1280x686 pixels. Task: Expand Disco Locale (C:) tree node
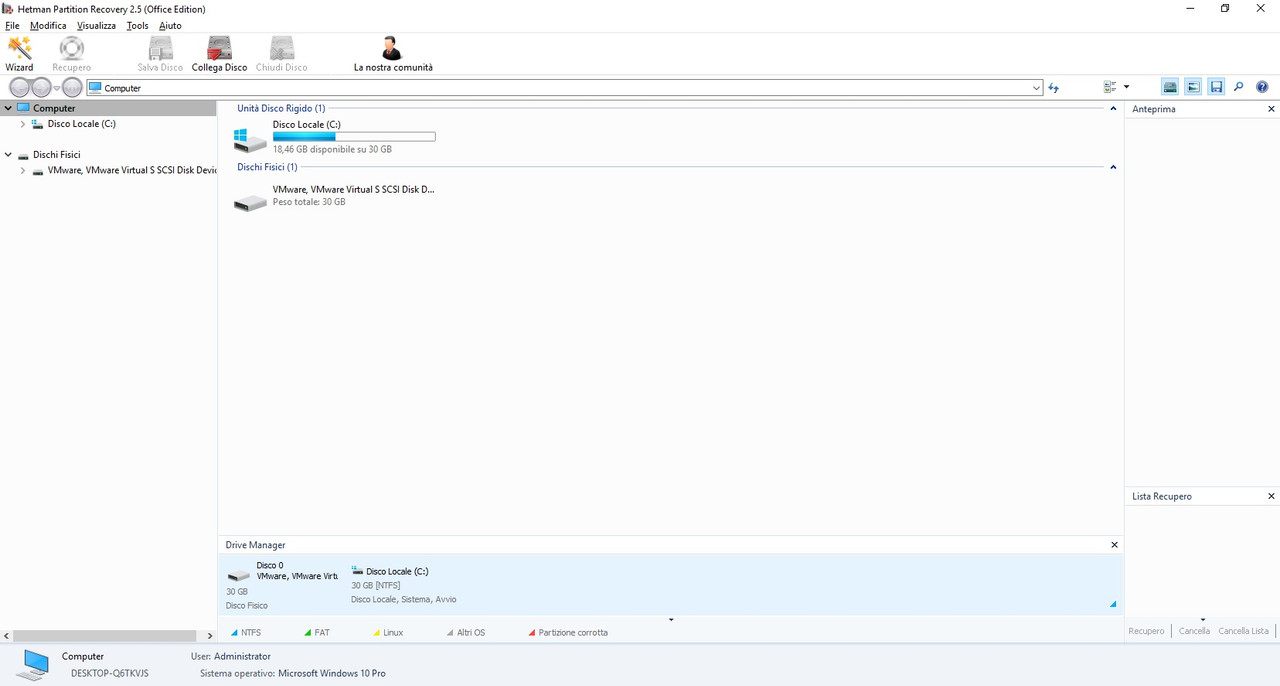pyautogui.click(x=23, y=124)
